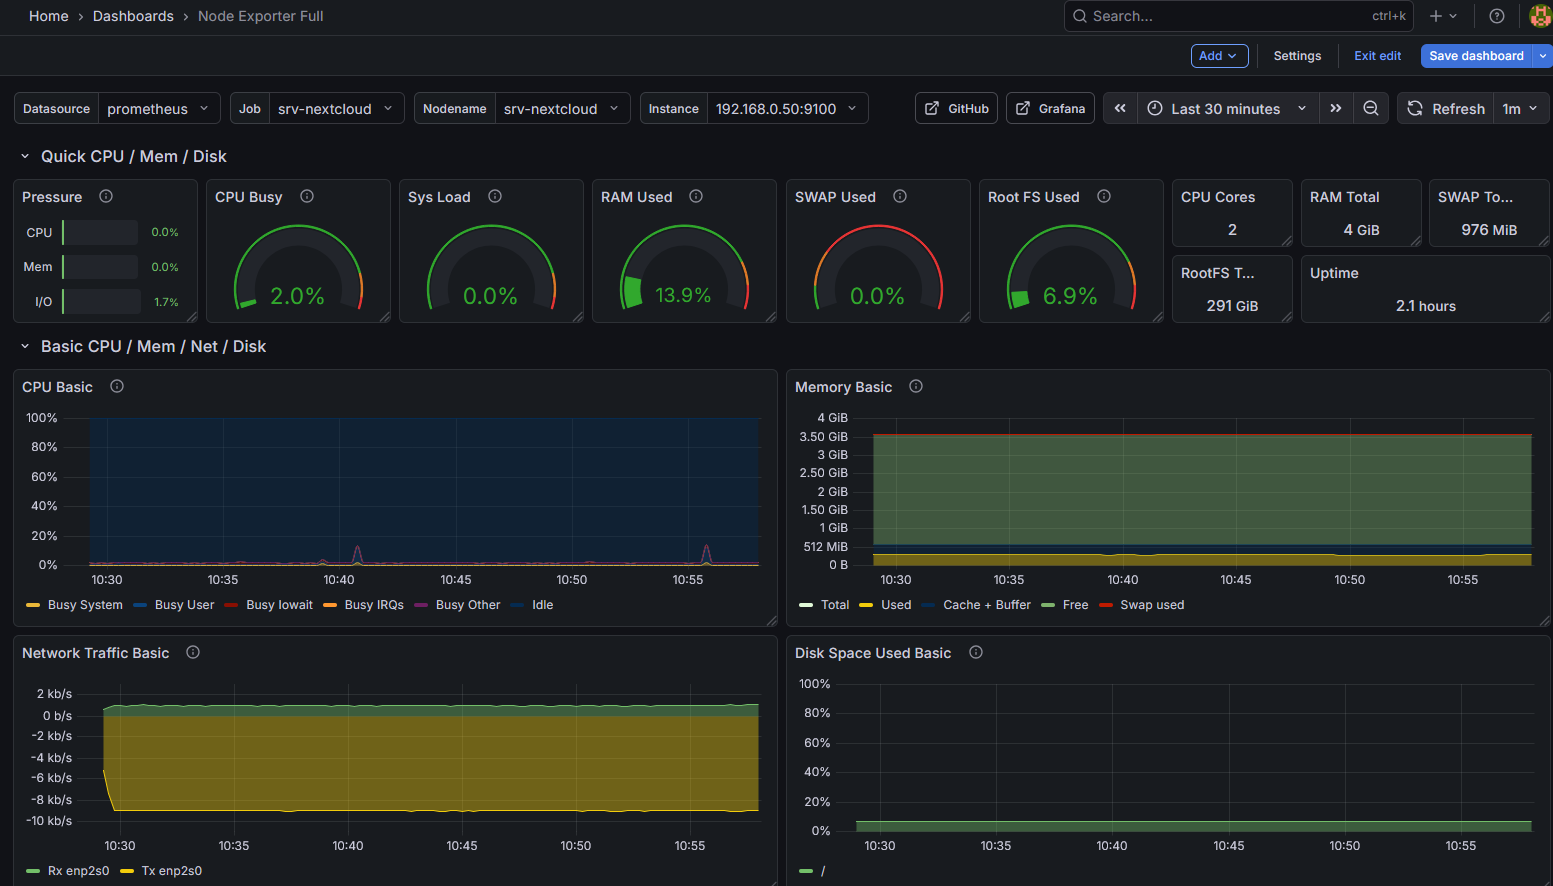Click Exit edit to leave edit mode
The height and width of the screenshot is (886, 1553).
pos(1377,56)
